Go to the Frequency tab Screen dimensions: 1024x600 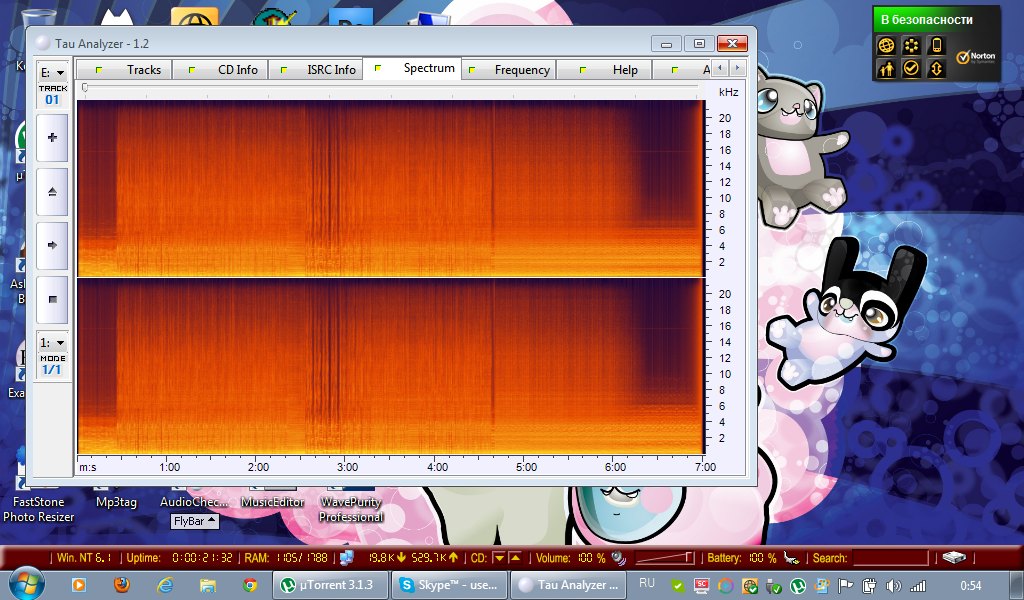[x=521, y=70]
